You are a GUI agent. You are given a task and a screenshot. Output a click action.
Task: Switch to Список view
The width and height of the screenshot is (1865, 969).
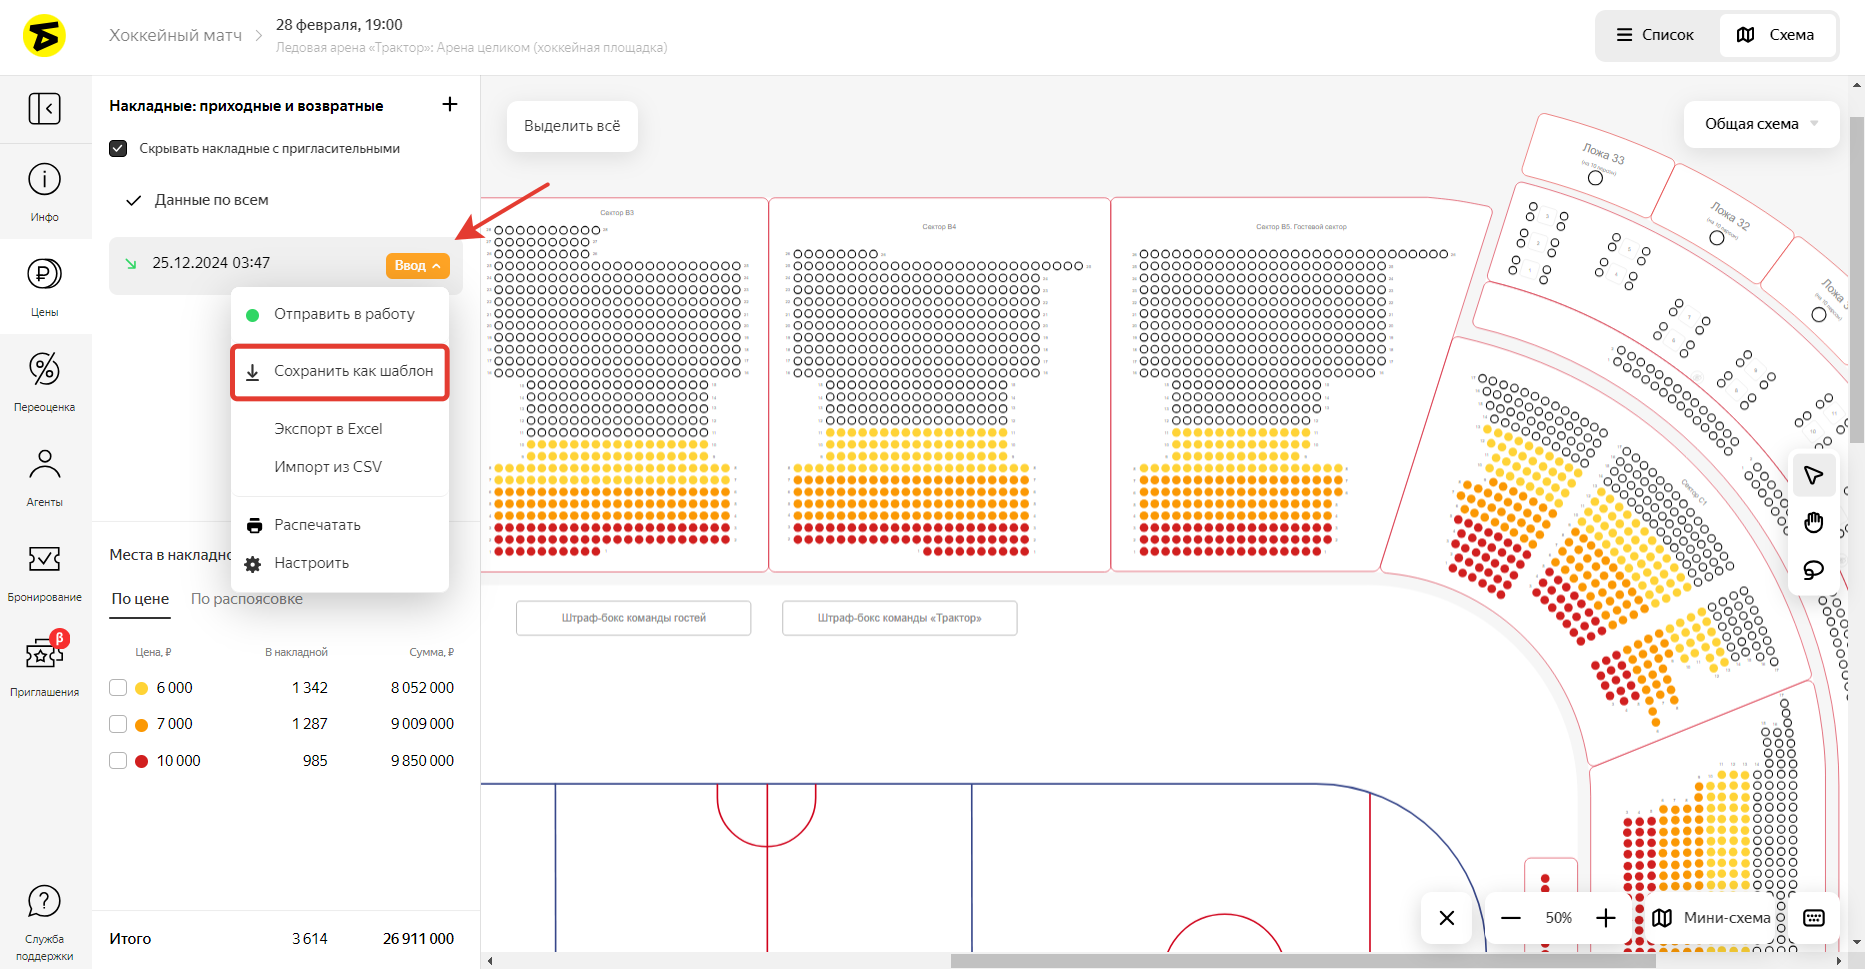click(1656, 35)
